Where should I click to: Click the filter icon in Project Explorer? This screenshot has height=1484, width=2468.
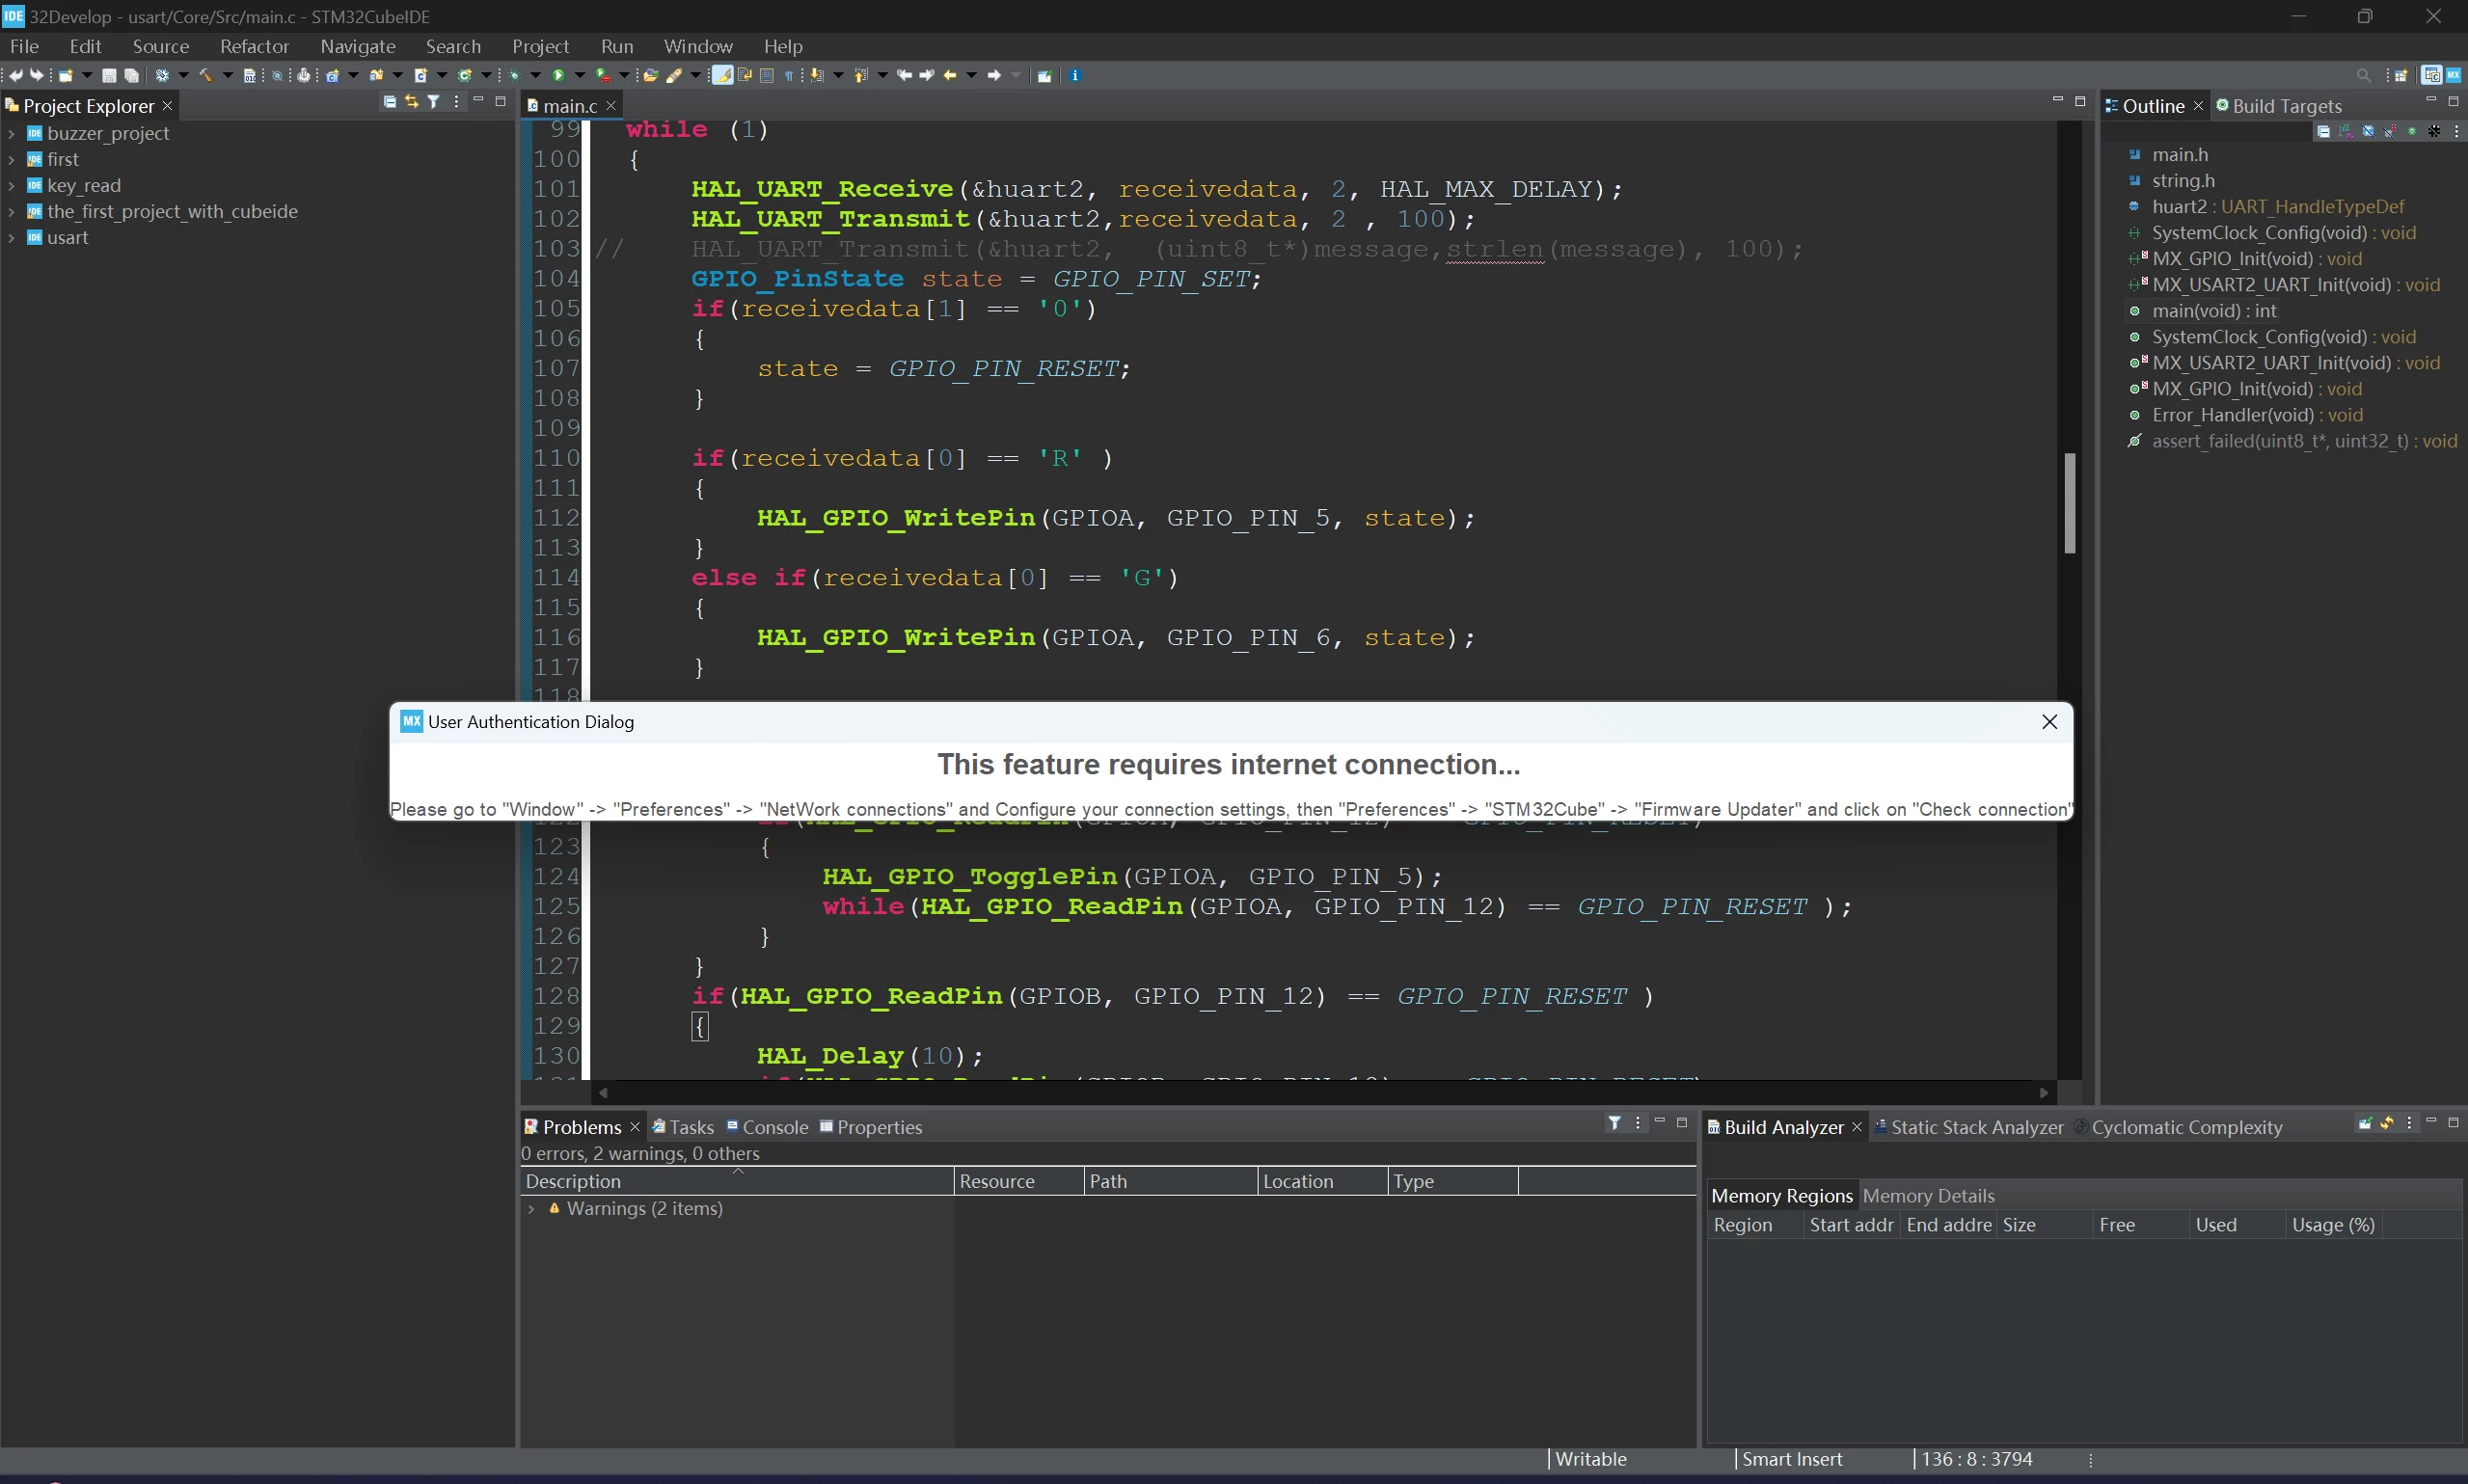(x=434, y=101)
